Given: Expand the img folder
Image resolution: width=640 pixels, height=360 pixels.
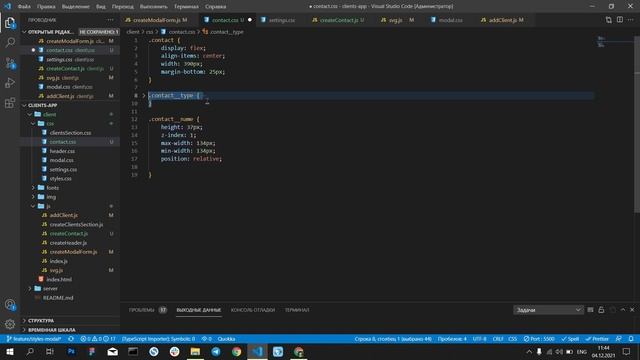Looking at the screenshot, I should pyautogui.click(x=33, y=197).
